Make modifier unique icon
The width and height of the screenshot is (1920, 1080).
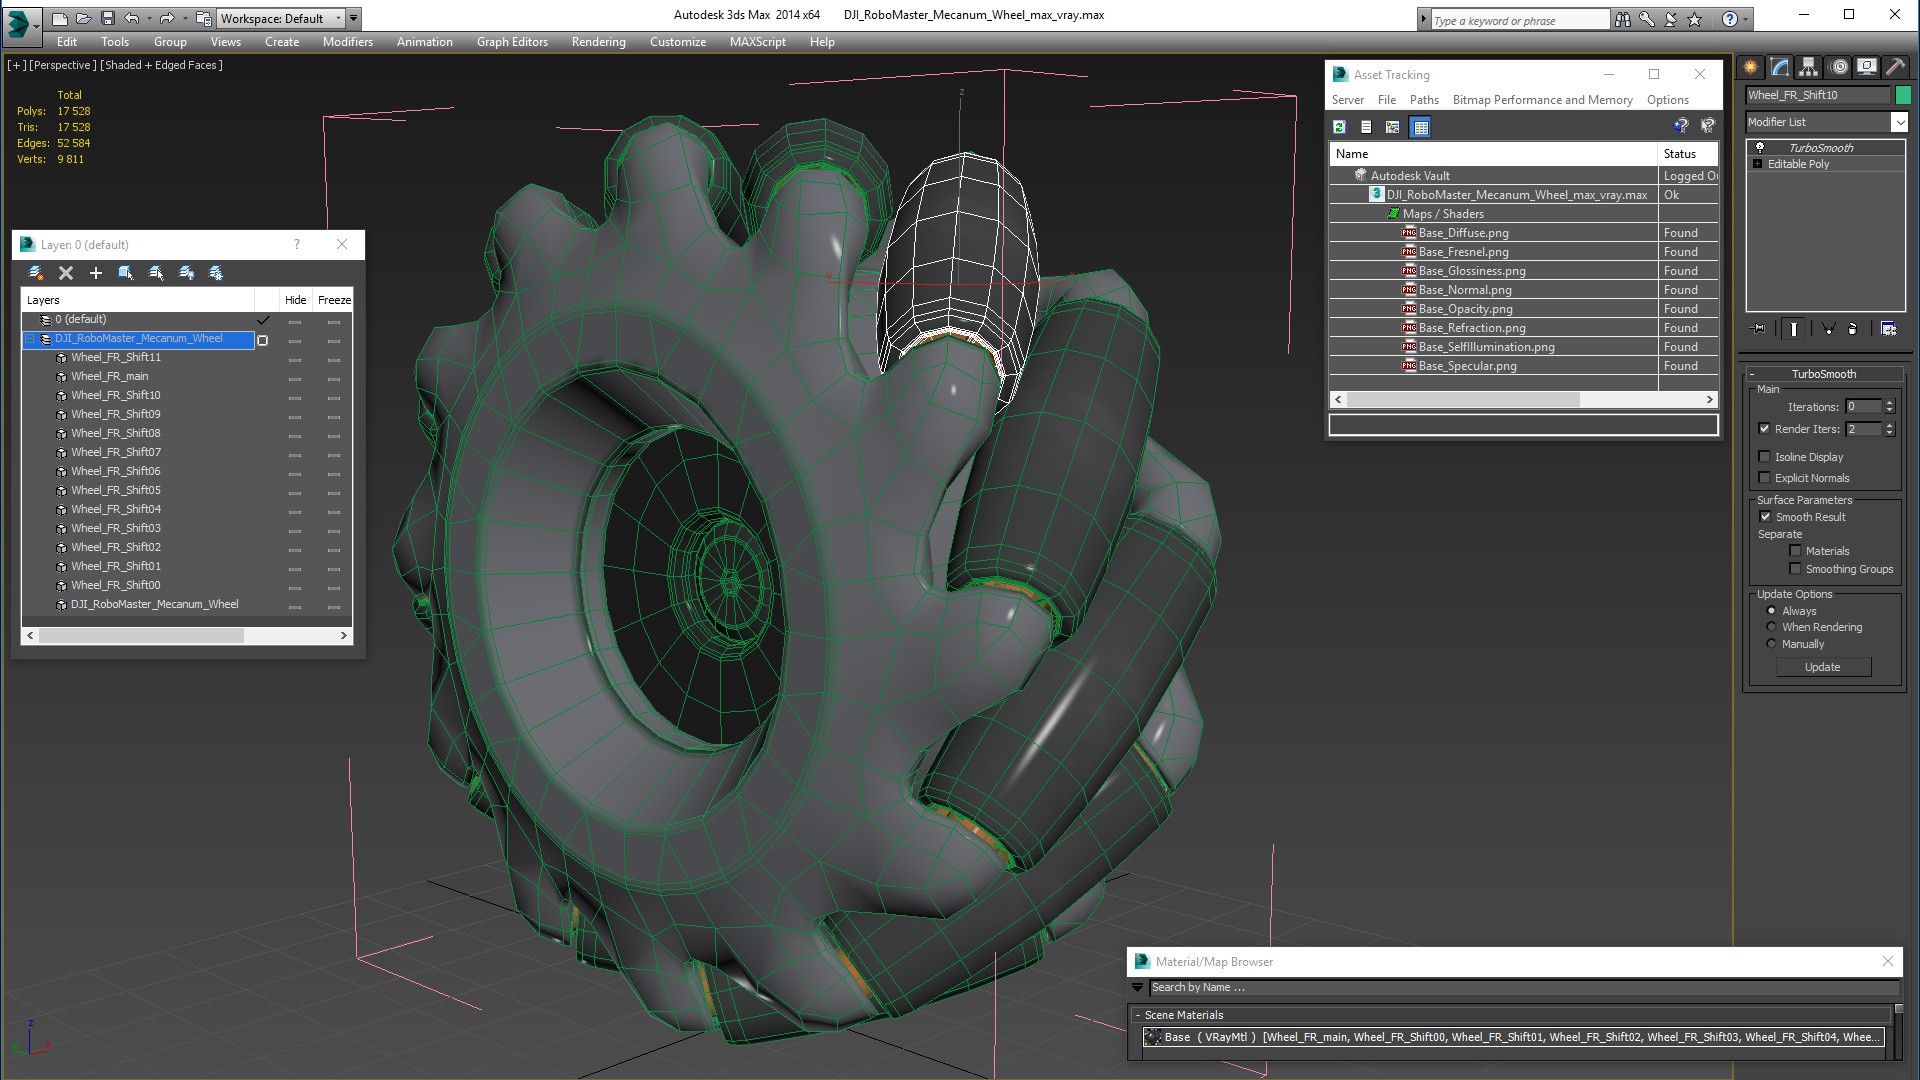(x=1828, y=328)
